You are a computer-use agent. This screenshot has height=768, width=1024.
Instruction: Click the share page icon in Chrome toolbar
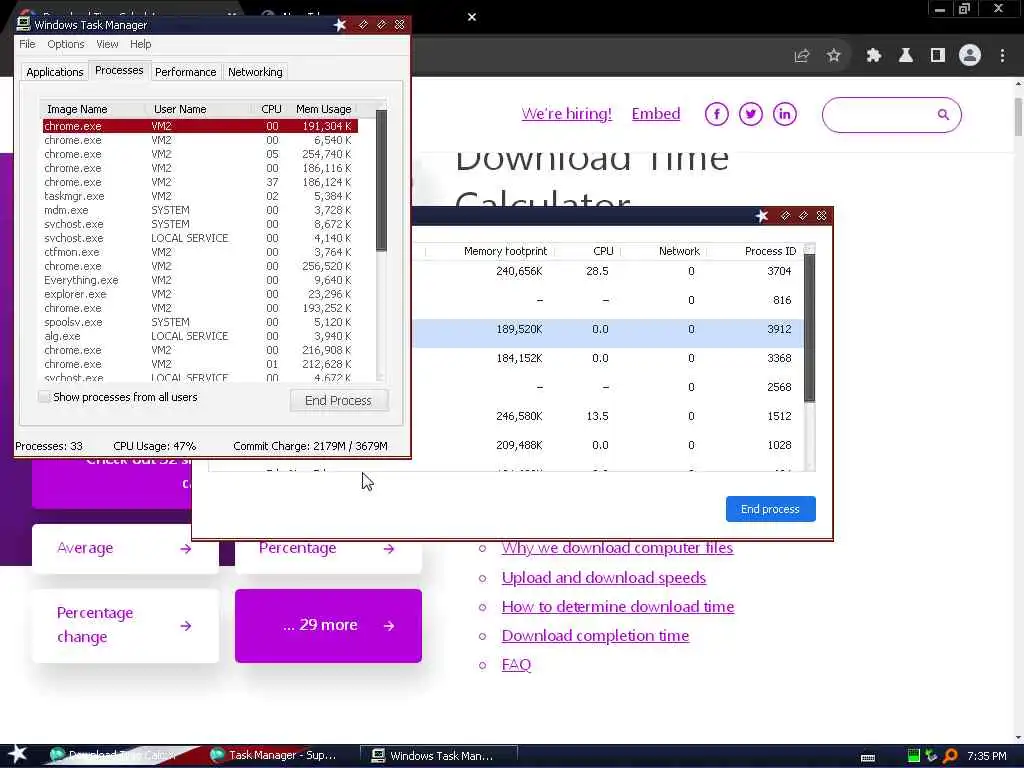coord(802,56)
